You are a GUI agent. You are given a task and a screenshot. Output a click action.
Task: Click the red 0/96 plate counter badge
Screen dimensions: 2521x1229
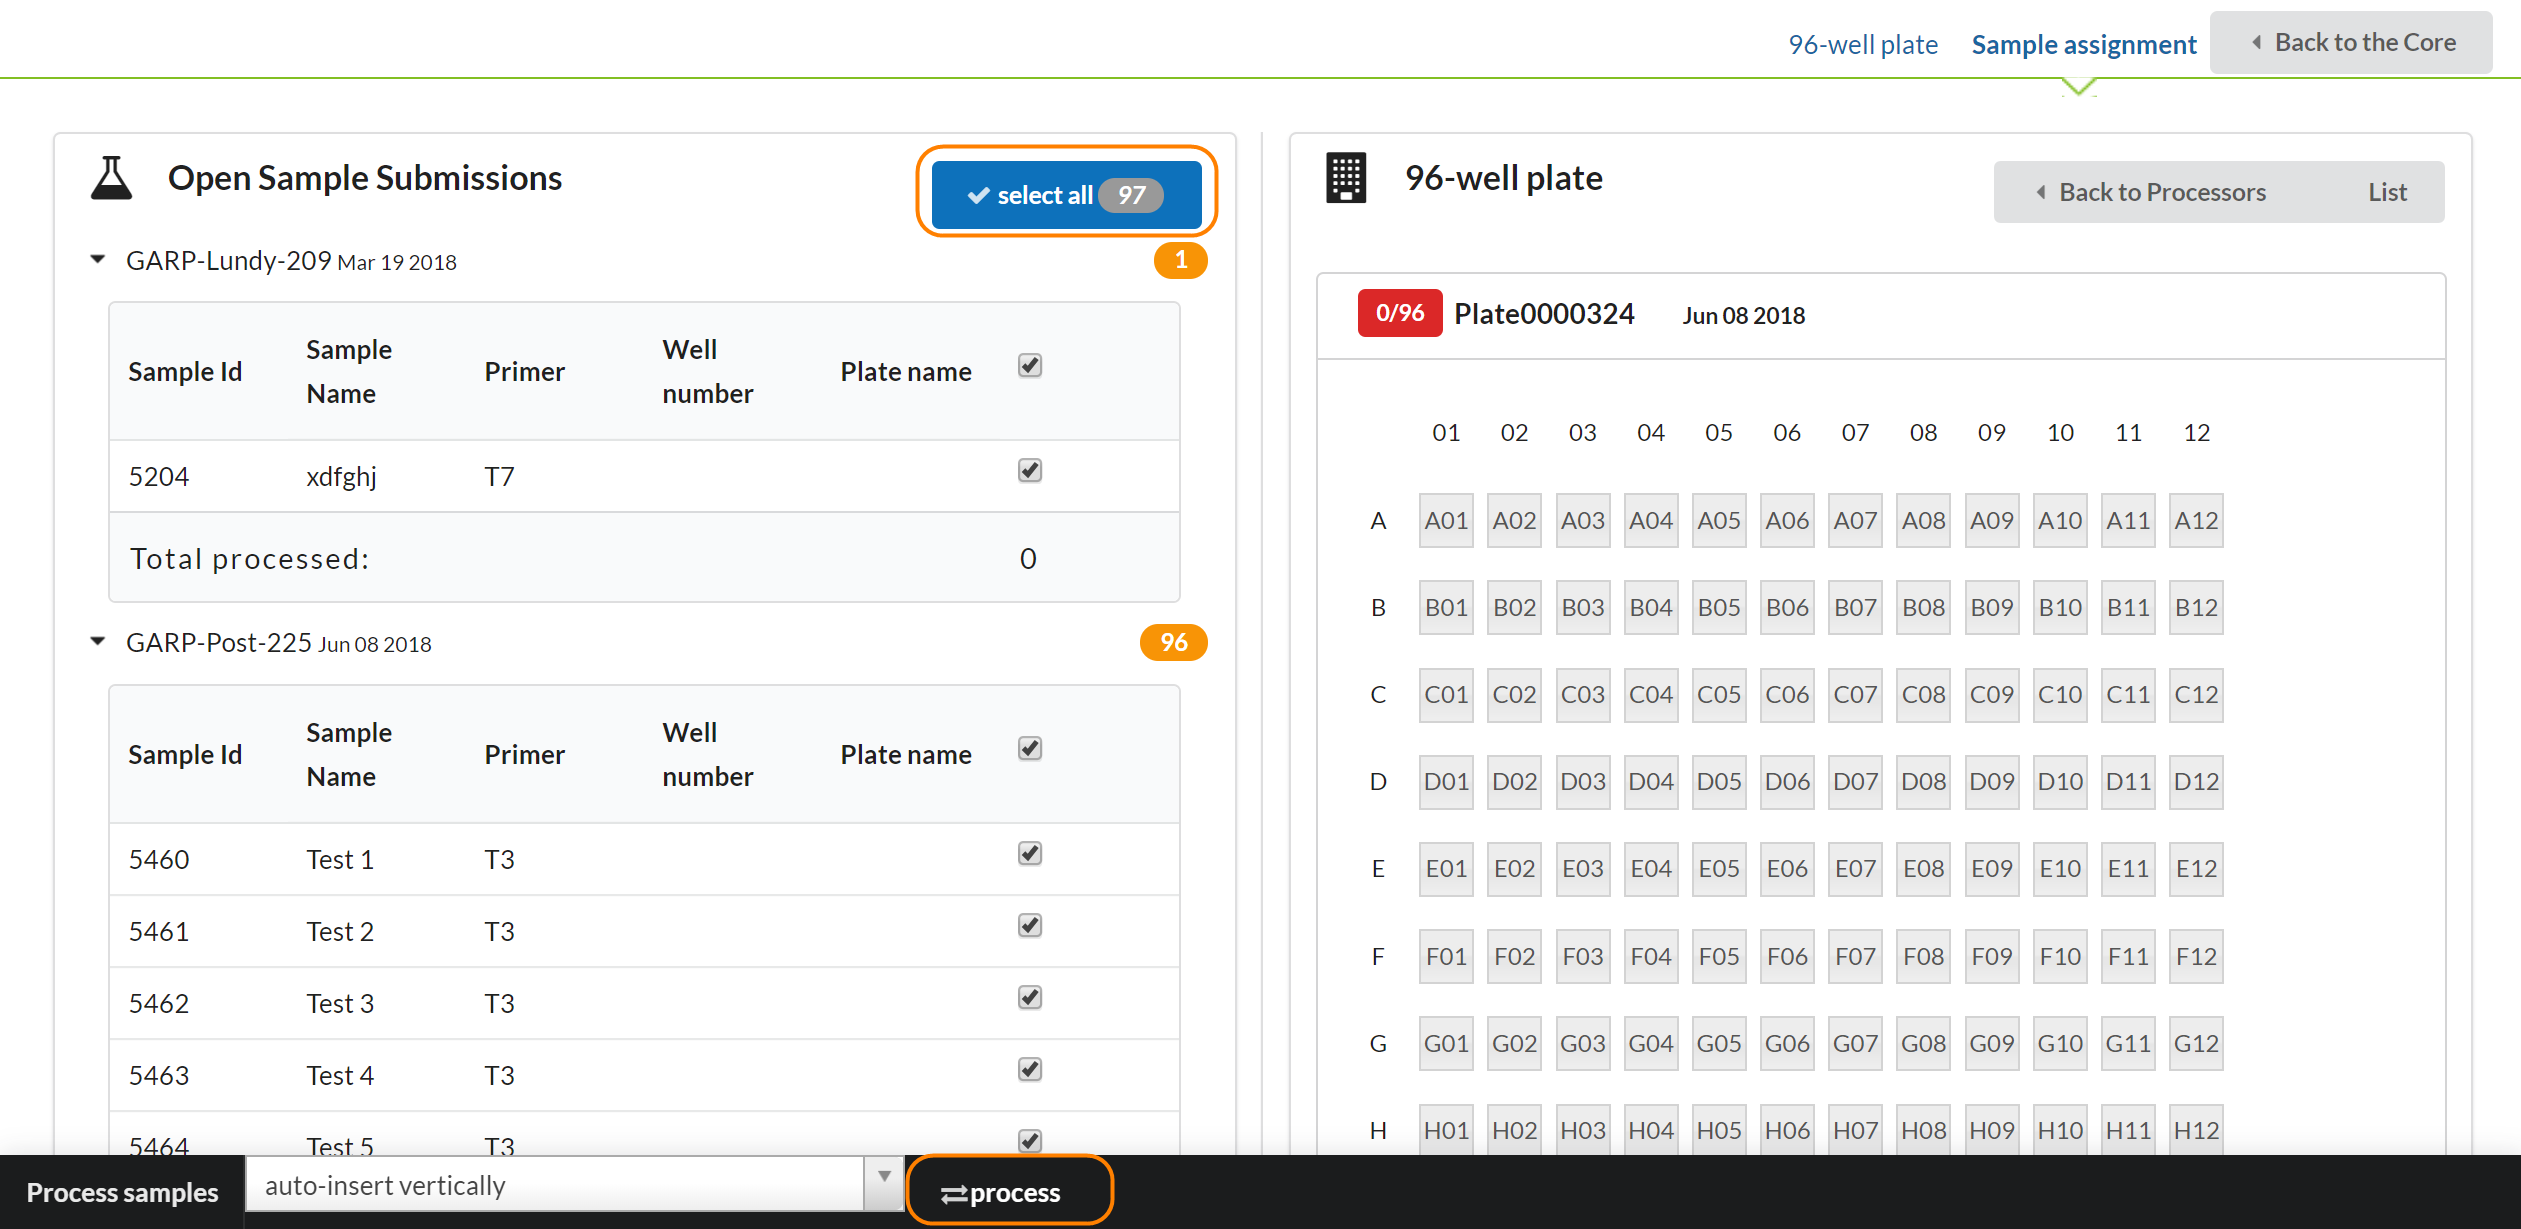pos(1398,313)
